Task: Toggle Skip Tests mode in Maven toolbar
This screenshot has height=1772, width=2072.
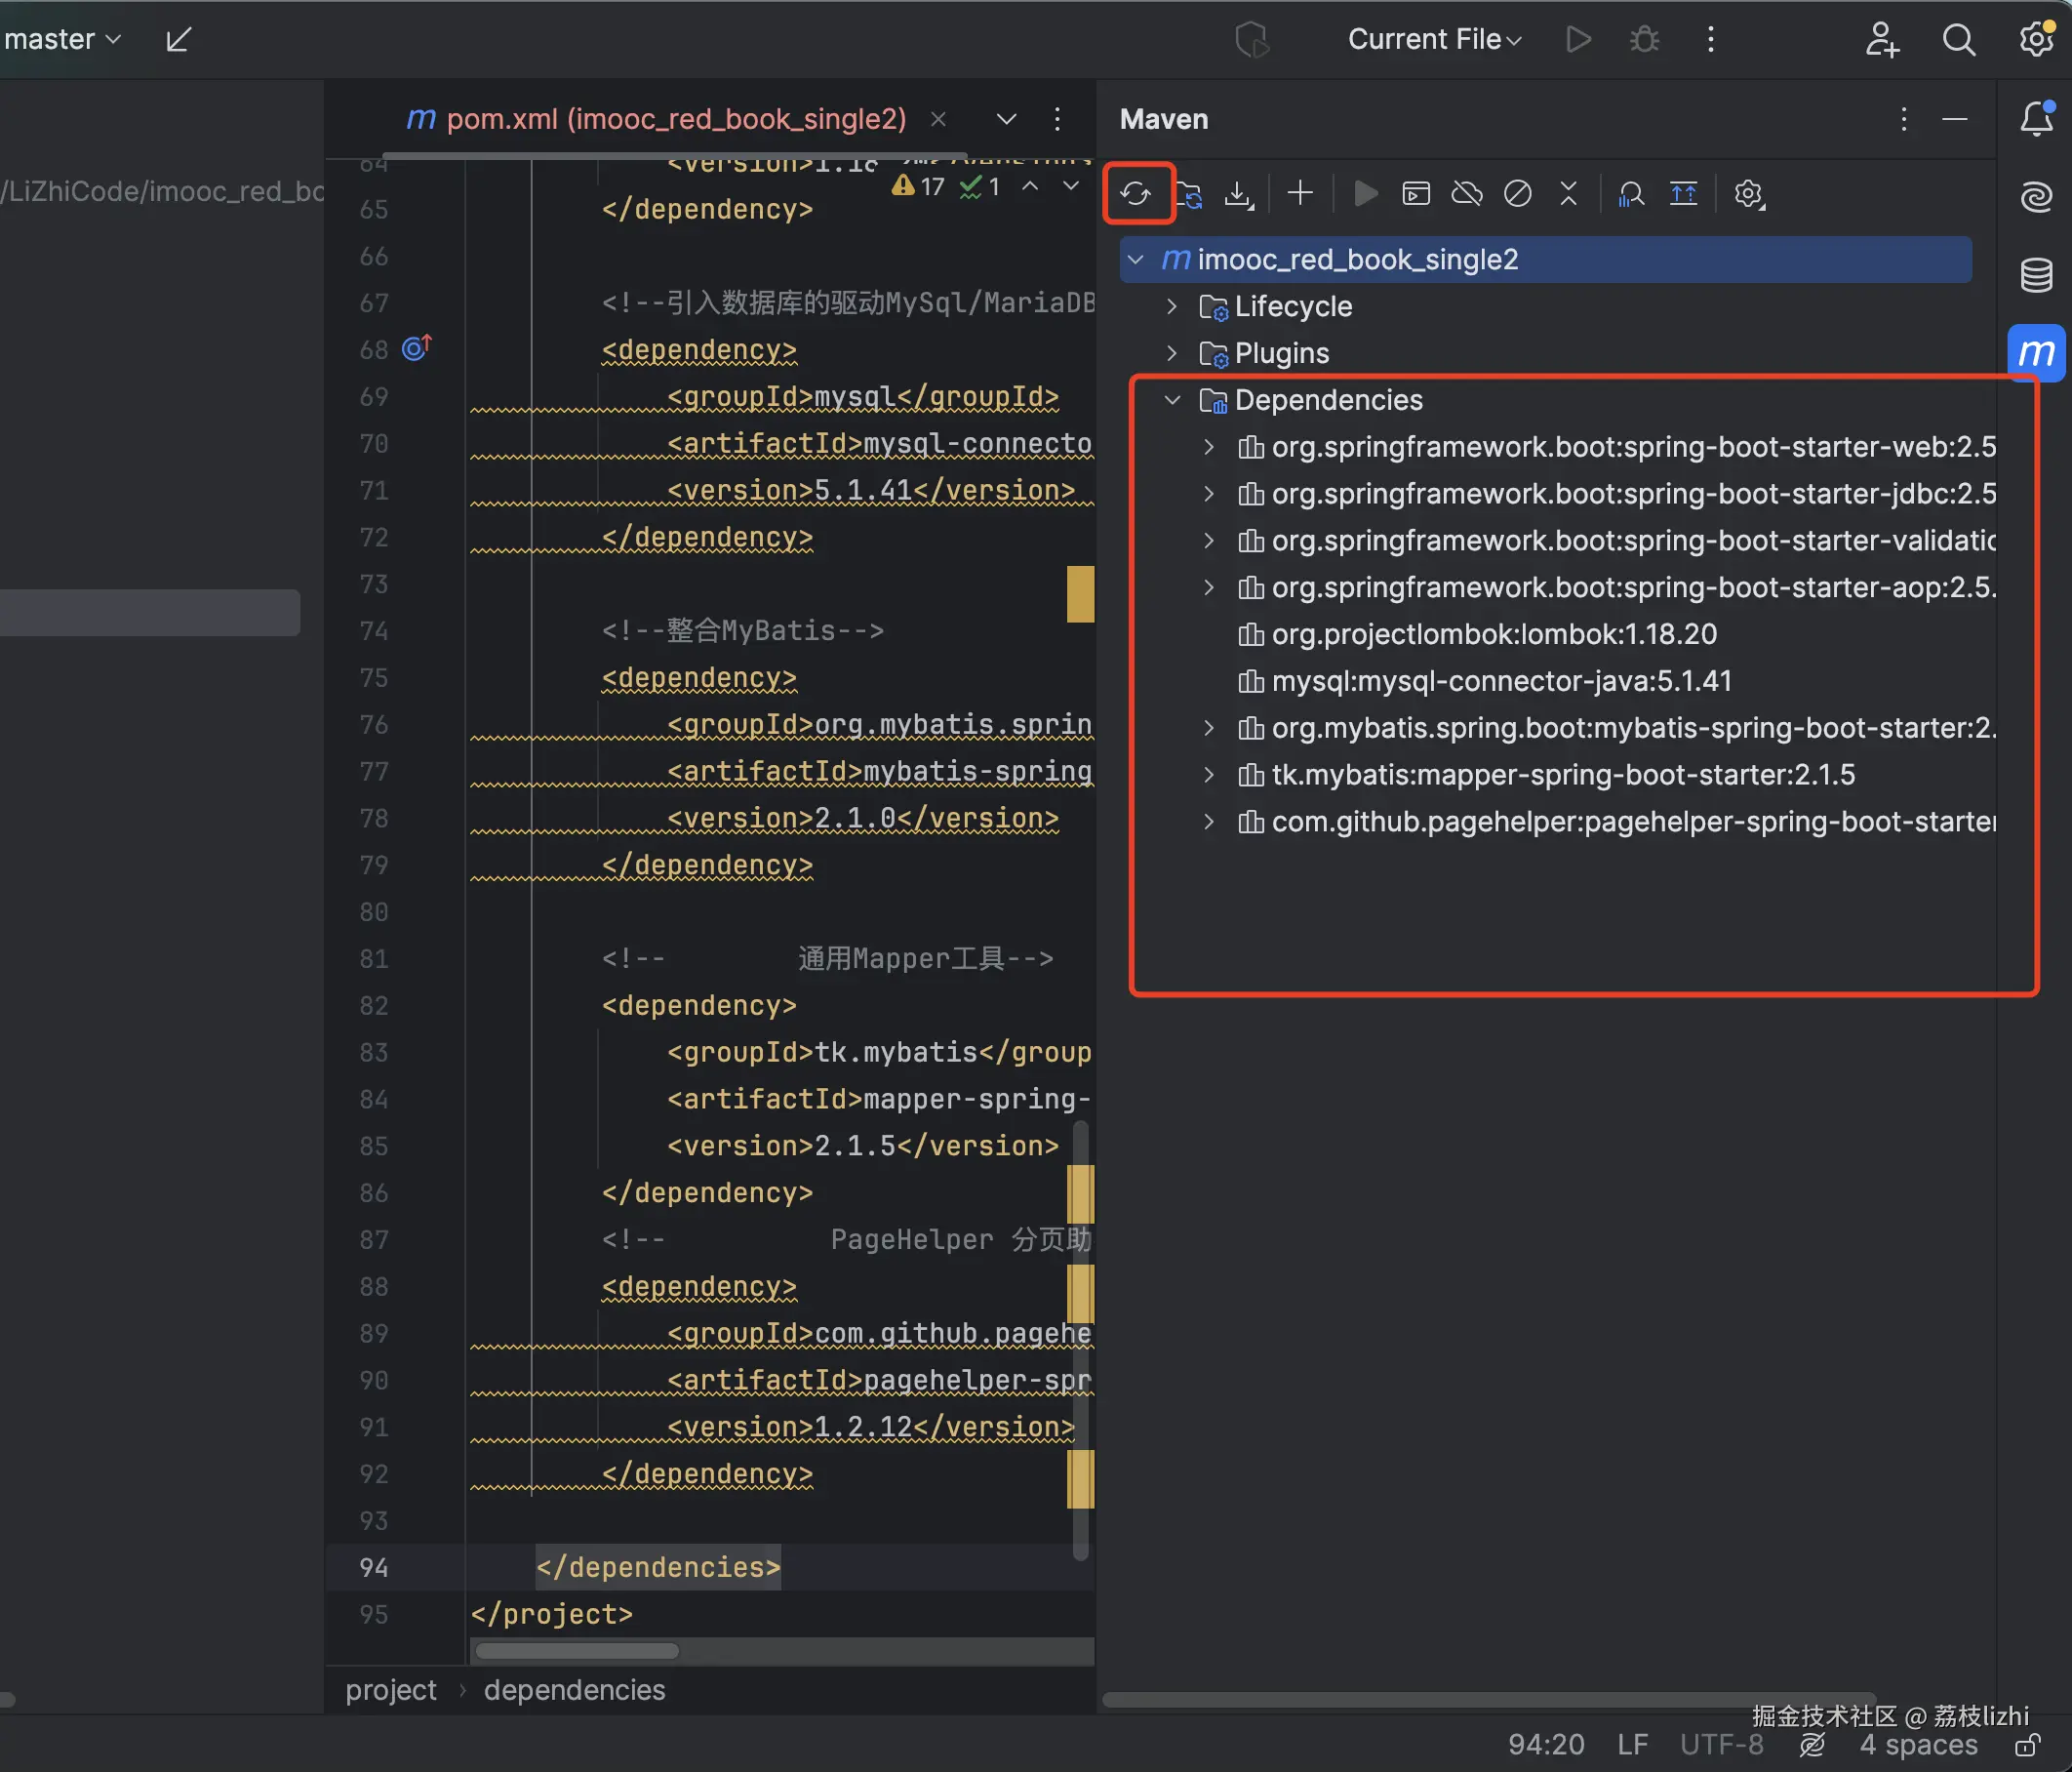Action: coord(1517,193)
